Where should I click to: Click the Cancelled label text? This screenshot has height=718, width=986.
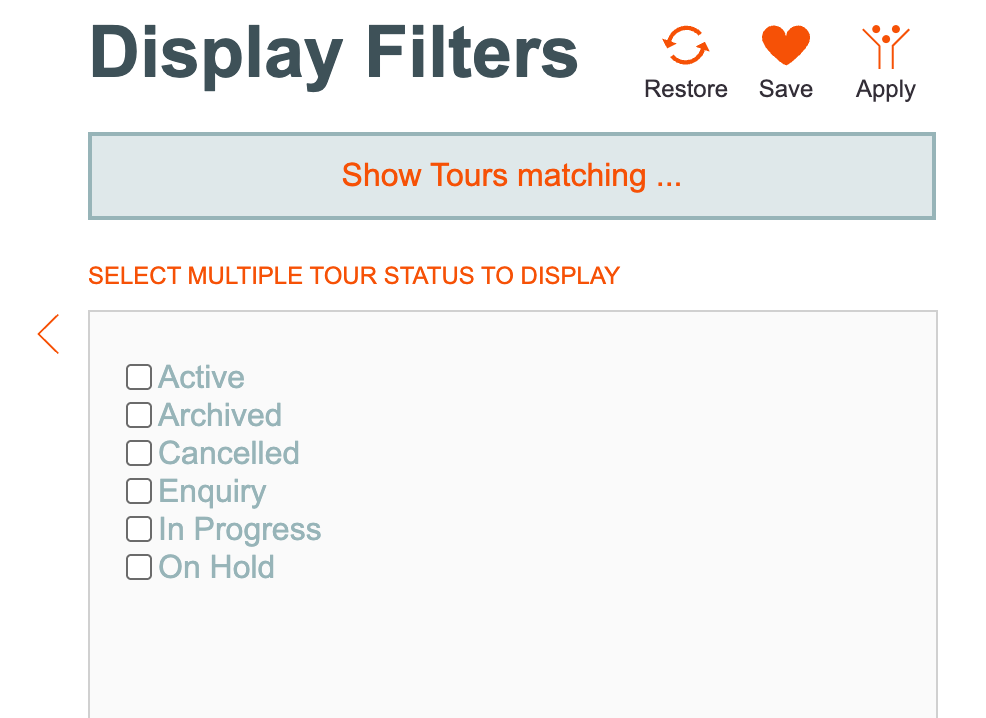(x=229, y=453)
